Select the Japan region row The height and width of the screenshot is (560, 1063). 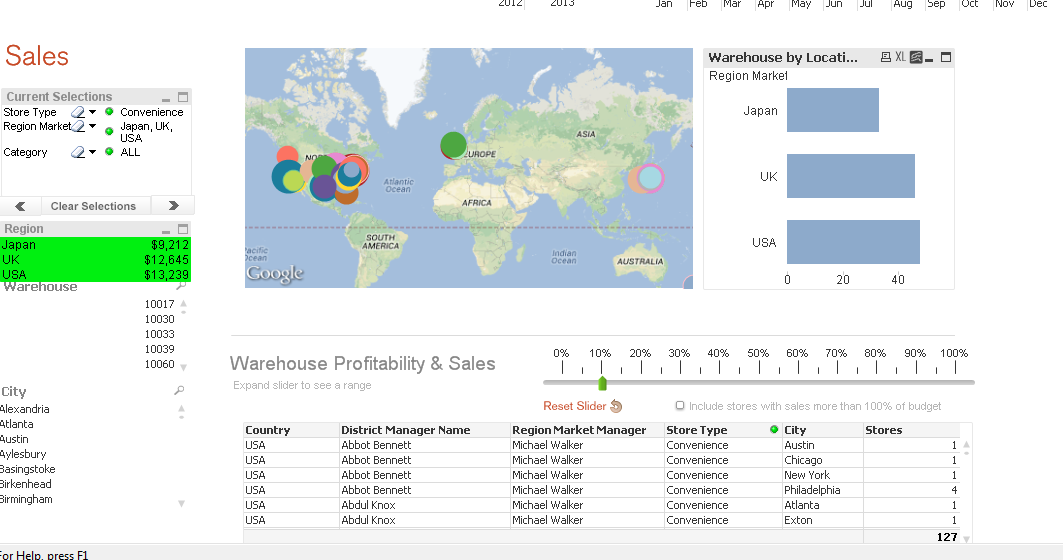point(95,245)
